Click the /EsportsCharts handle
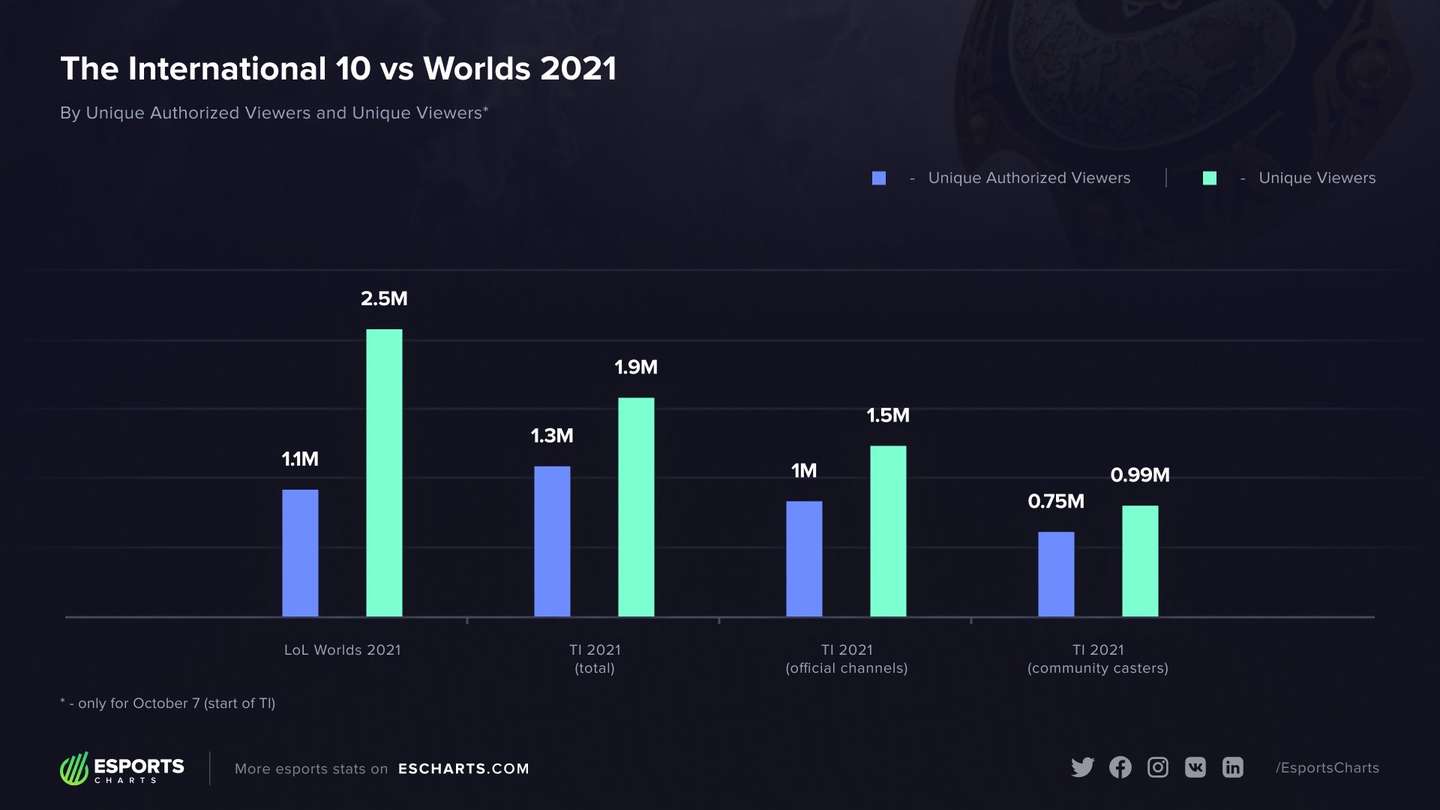 click(1327, 768)
